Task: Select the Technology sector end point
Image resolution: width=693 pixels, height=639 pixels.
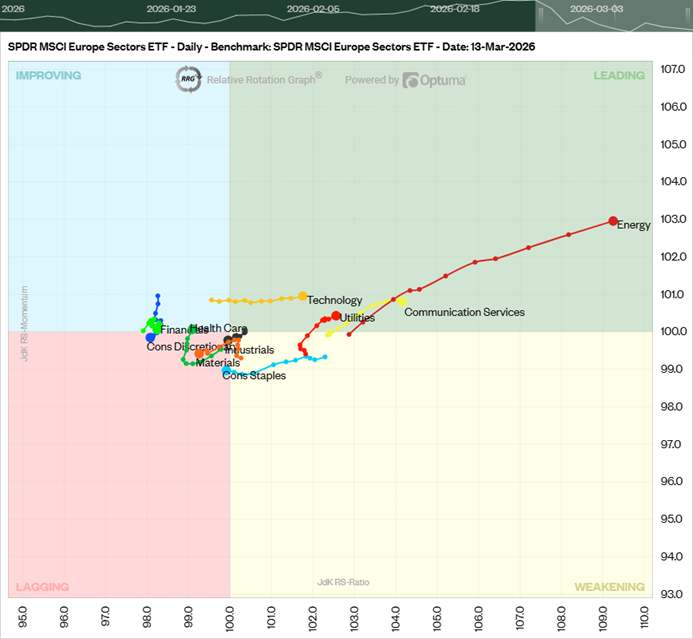Action: coord(303,296)
